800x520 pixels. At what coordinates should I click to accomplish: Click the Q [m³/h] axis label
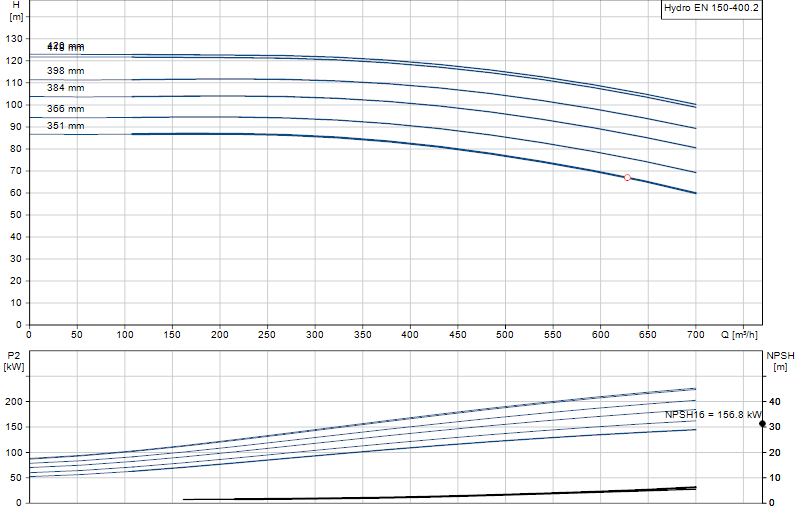click(x=739, y=335)
